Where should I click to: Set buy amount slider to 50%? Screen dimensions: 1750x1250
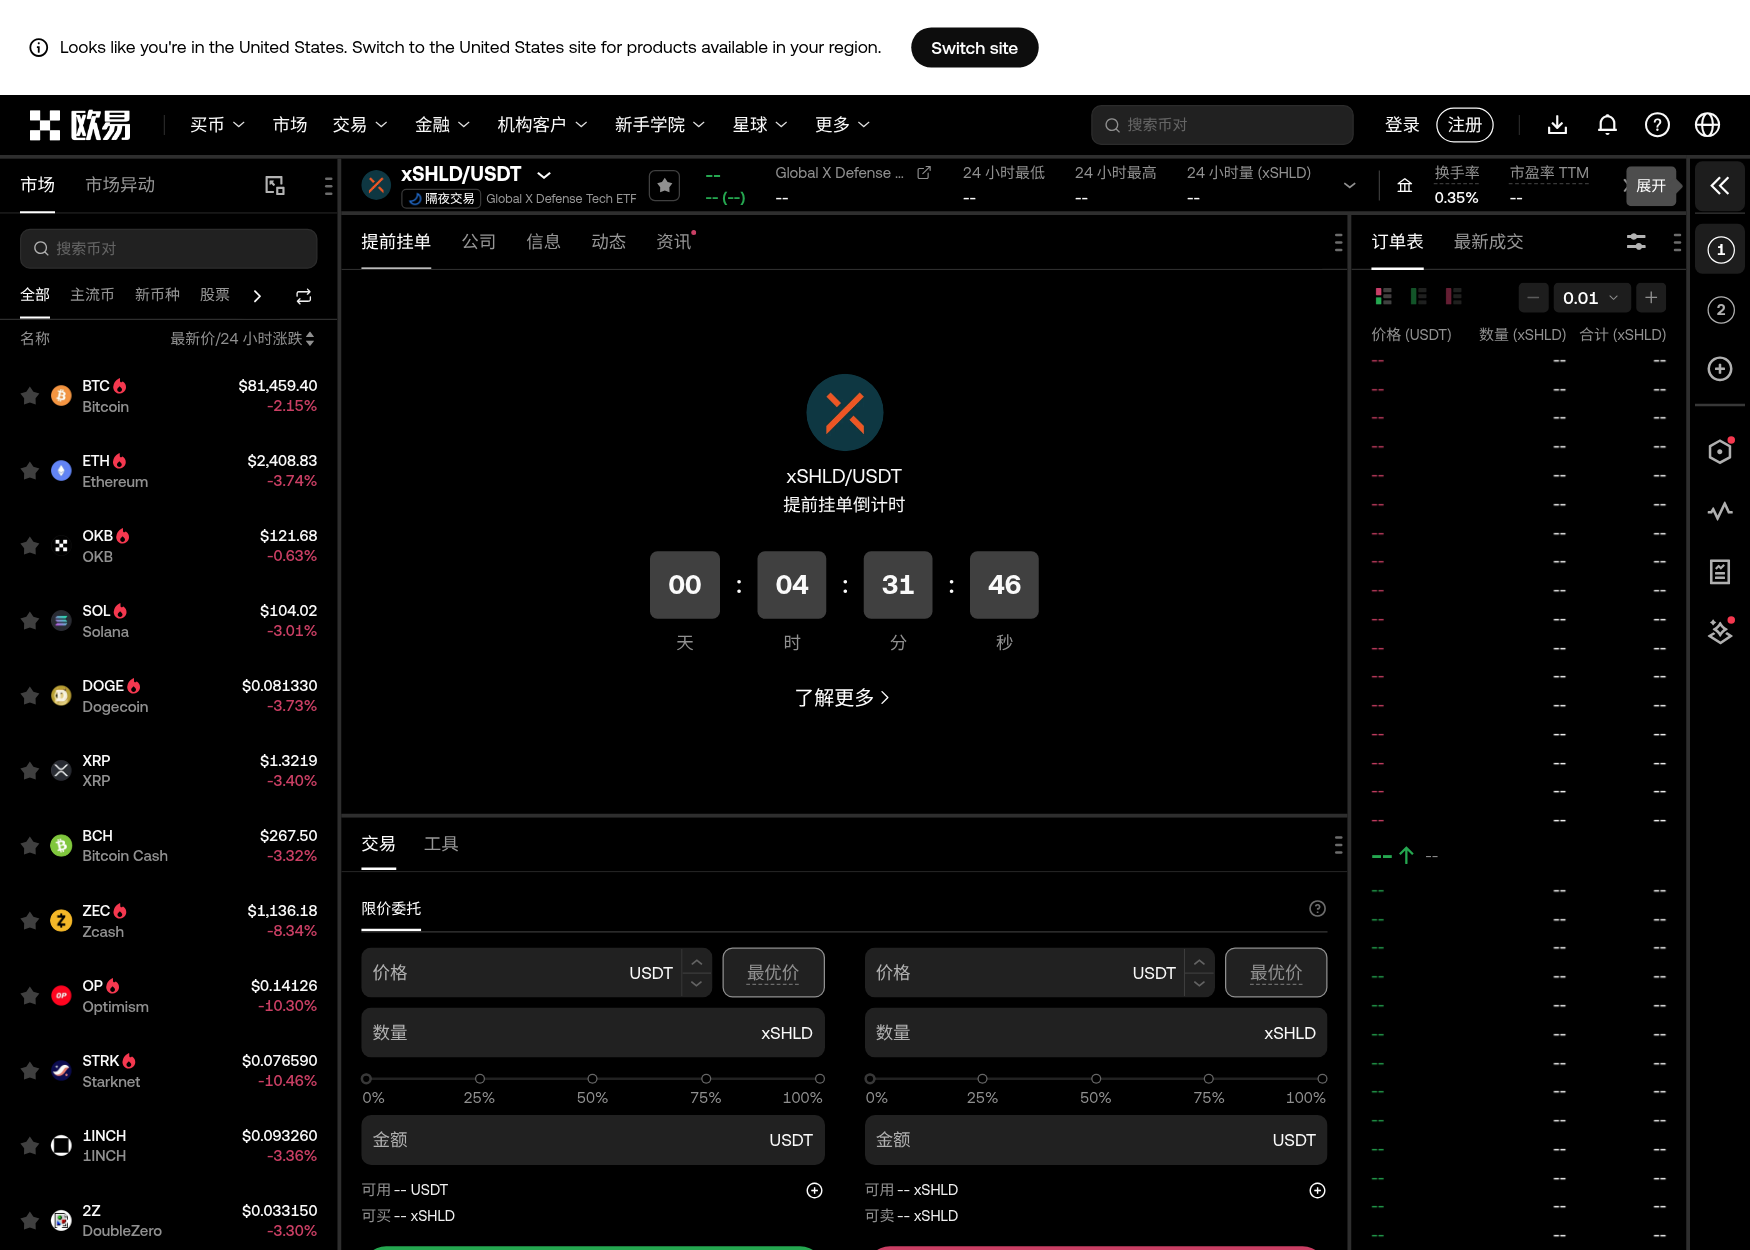[593, 1079]
